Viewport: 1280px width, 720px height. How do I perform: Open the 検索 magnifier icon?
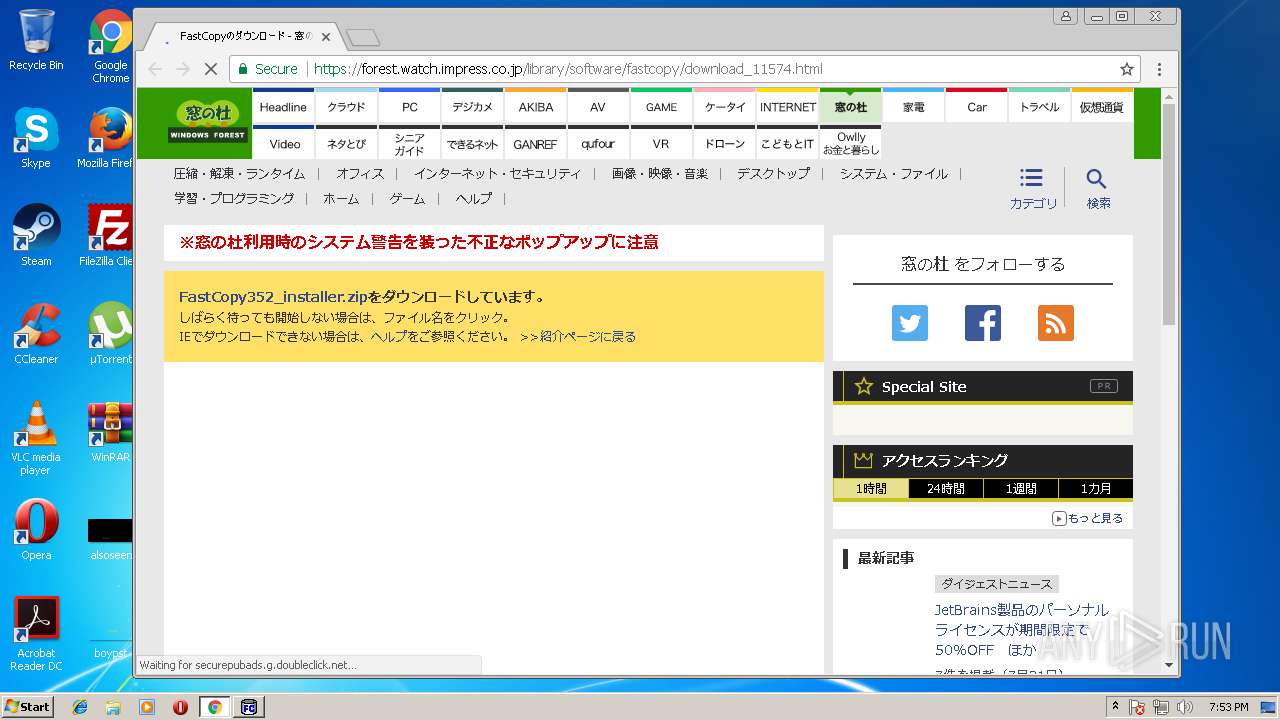(x=1097, y=188)
